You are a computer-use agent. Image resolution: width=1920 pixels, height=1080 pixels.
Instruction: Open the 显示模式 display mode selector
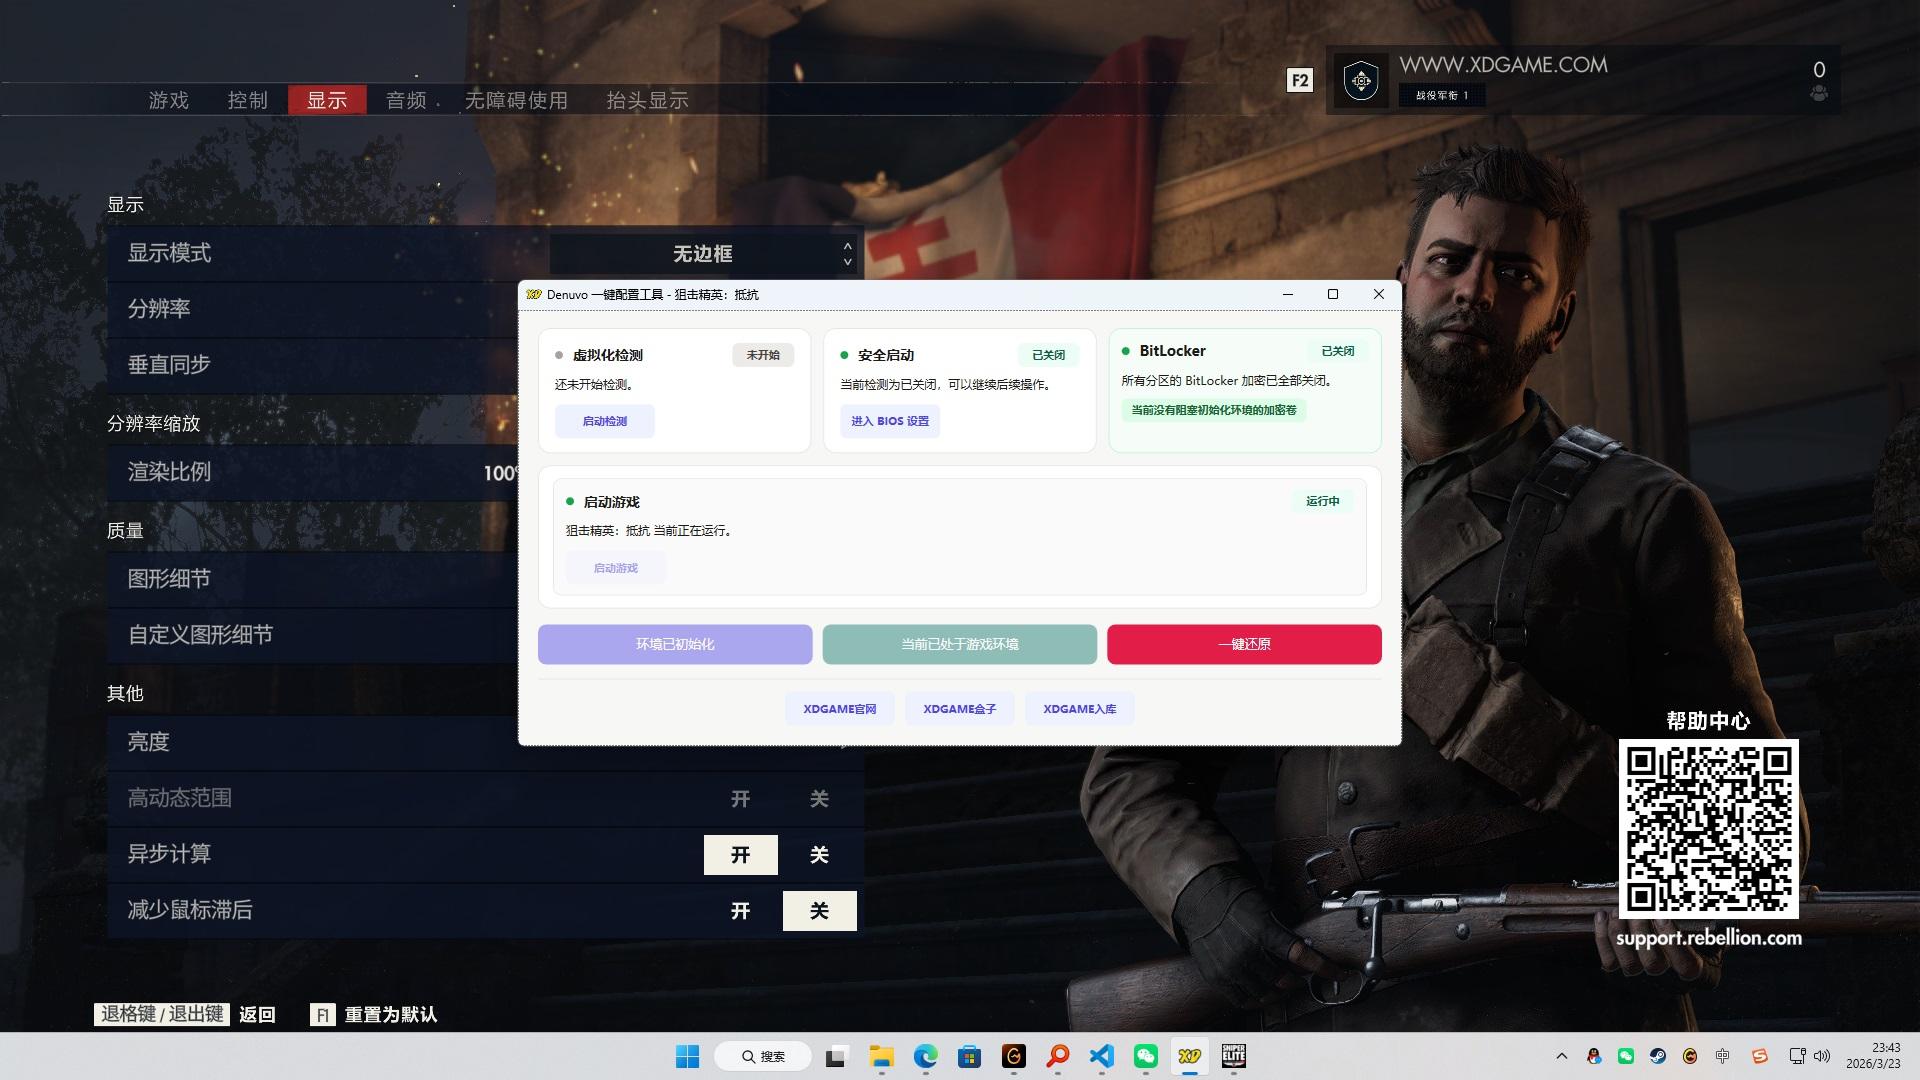703,254
